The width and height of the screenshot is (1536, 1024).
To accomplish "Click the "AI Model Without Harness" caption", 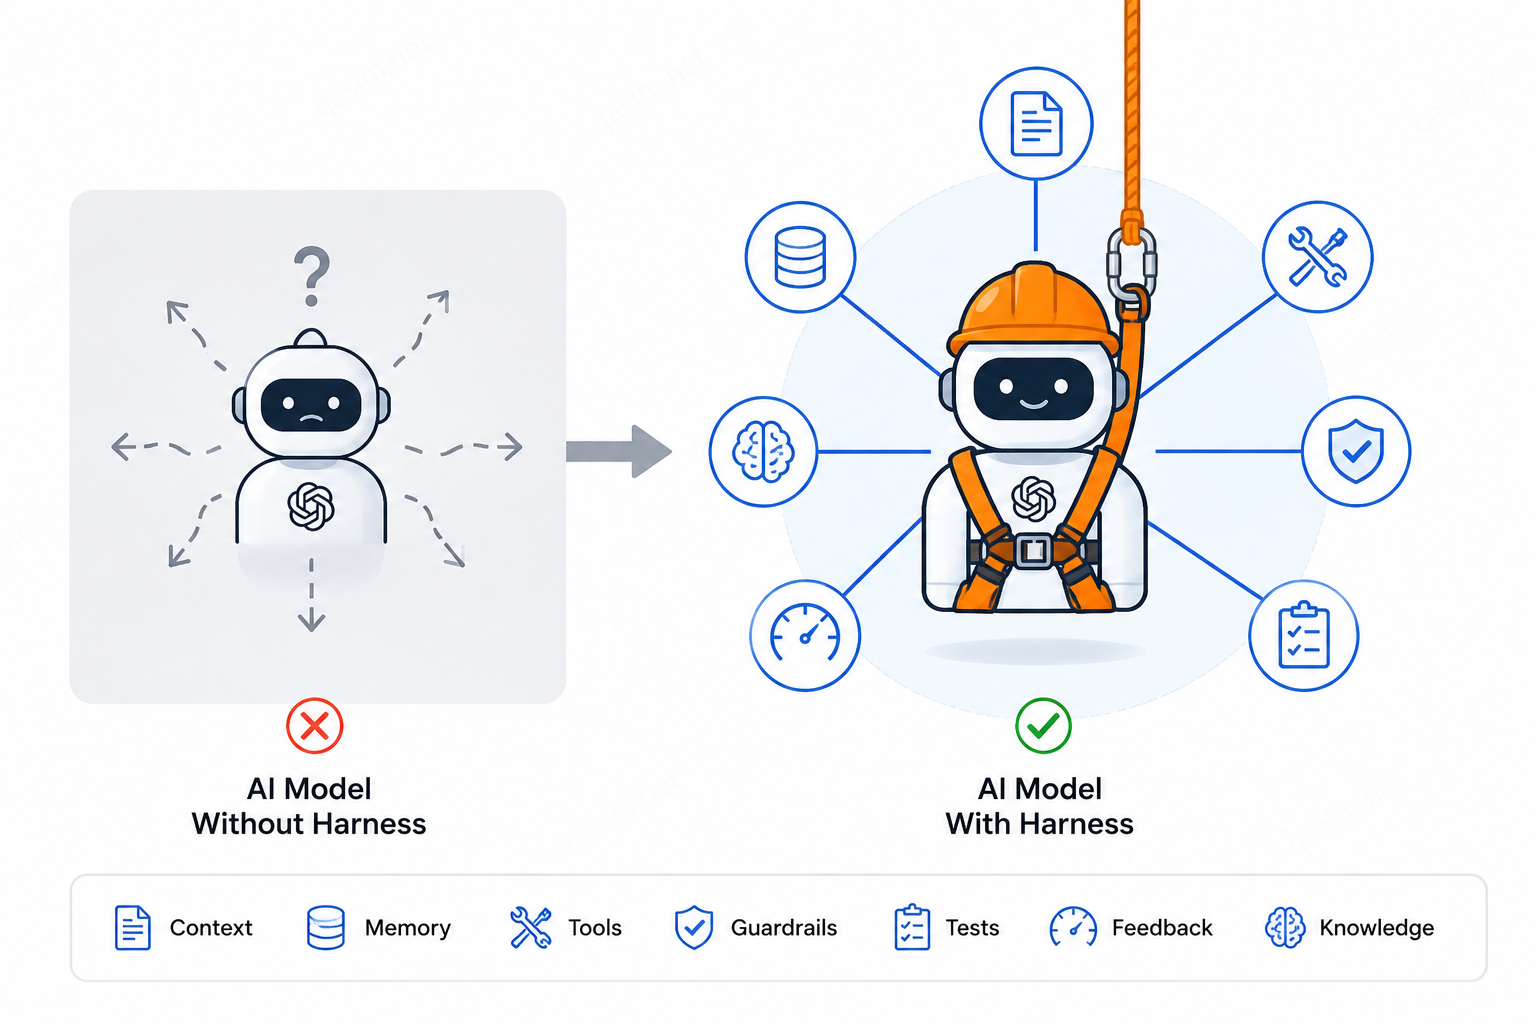I will (x=309, y=806).
